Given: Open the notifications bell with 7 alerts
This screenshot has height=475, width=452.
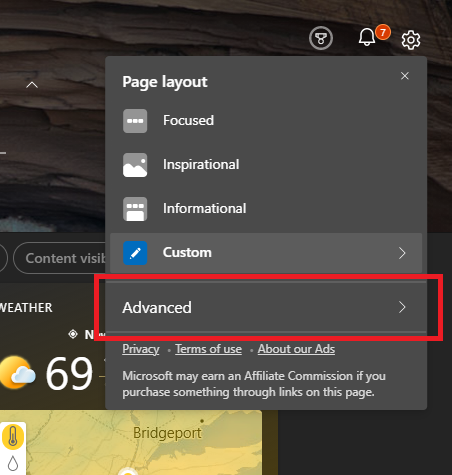Looking at the screenshot, I should [367, 37].
